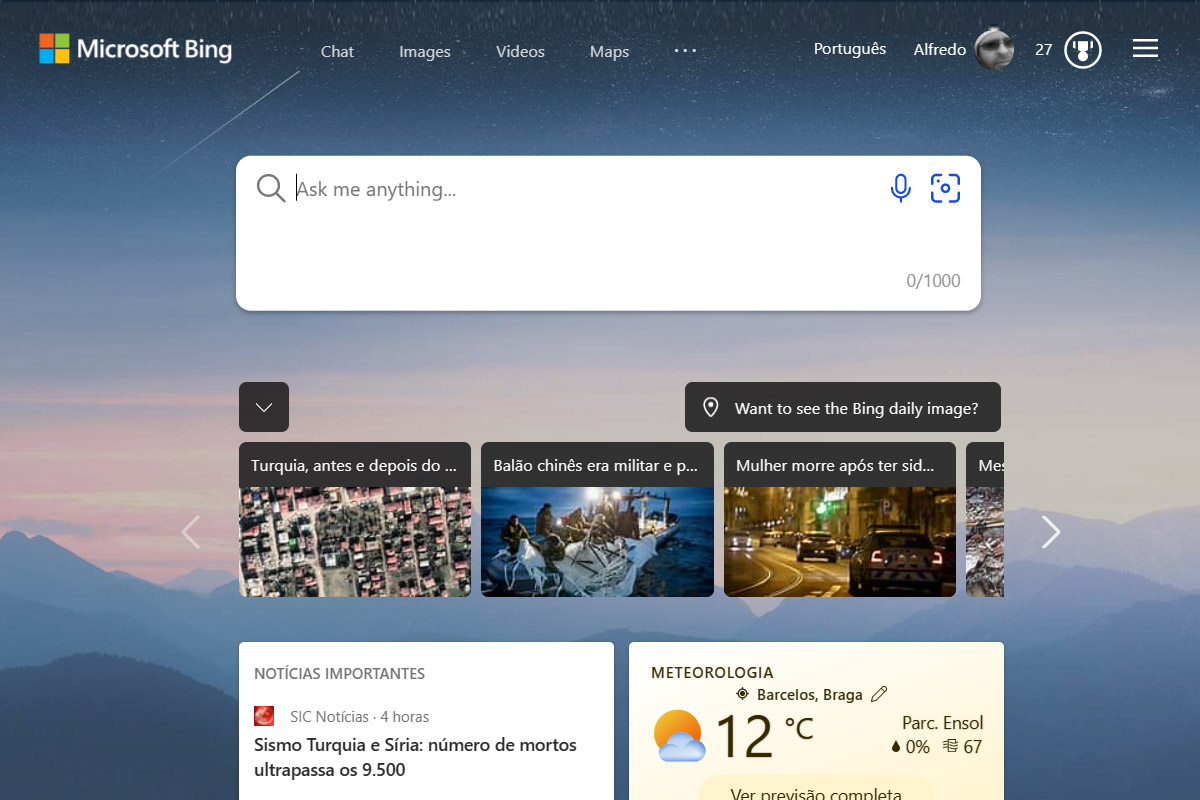Edit weather location with pencil icon
1200x800 pixels.
point(879,694)
